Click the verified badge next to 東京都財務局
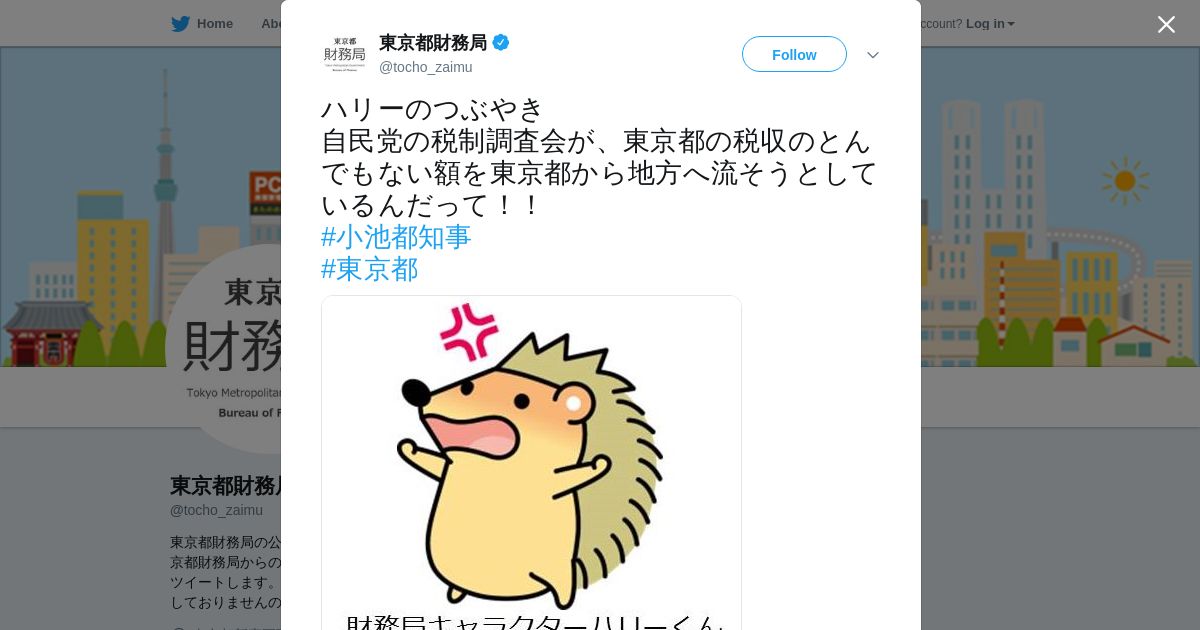This screenshot has height=630, width=1200. [x=501, y=42]
